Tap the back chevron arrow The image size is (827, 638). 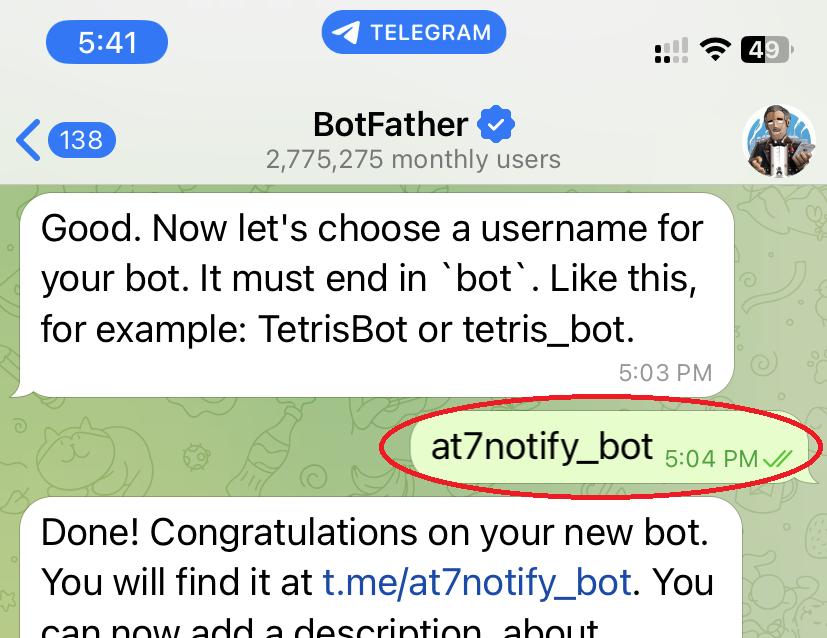[29, 140]
